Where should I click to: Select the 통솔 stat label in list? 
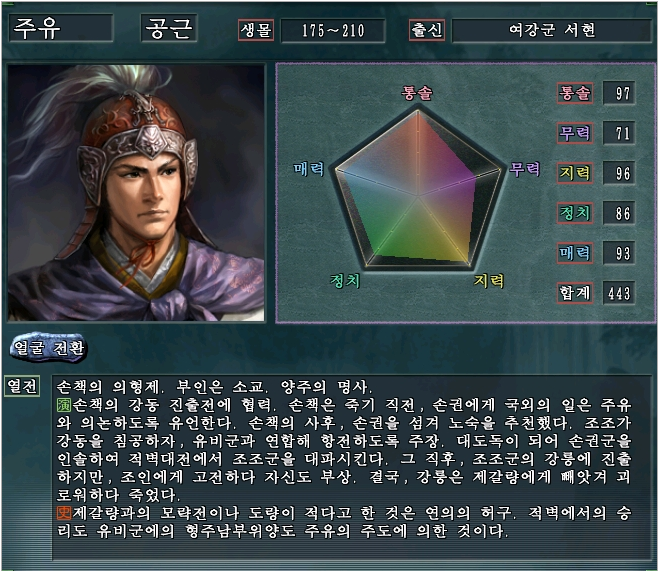coord(575,93)
